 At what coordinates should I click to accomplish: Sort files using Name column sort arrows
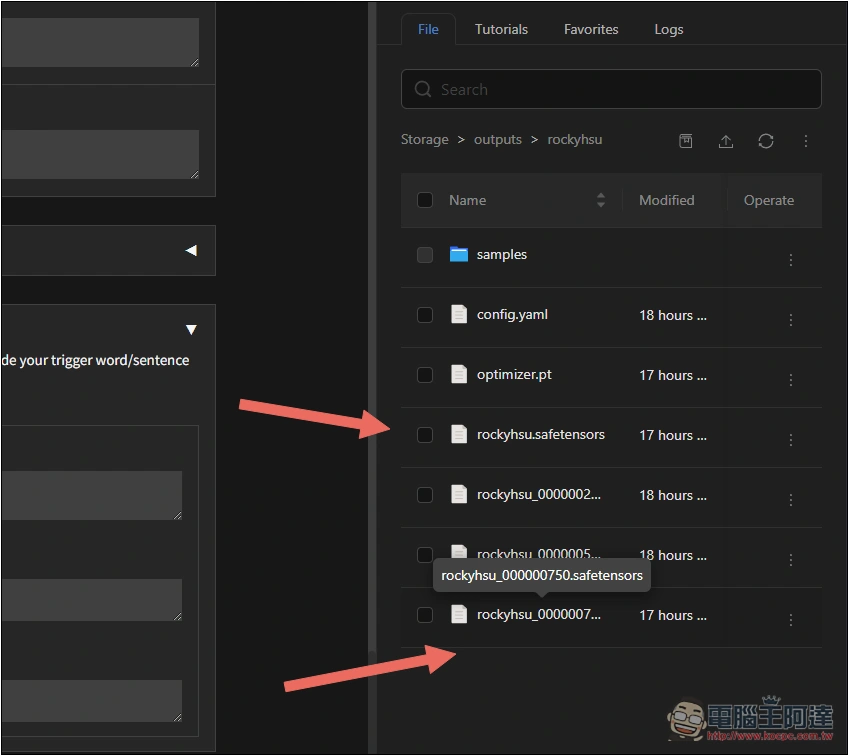click(600, 200)
